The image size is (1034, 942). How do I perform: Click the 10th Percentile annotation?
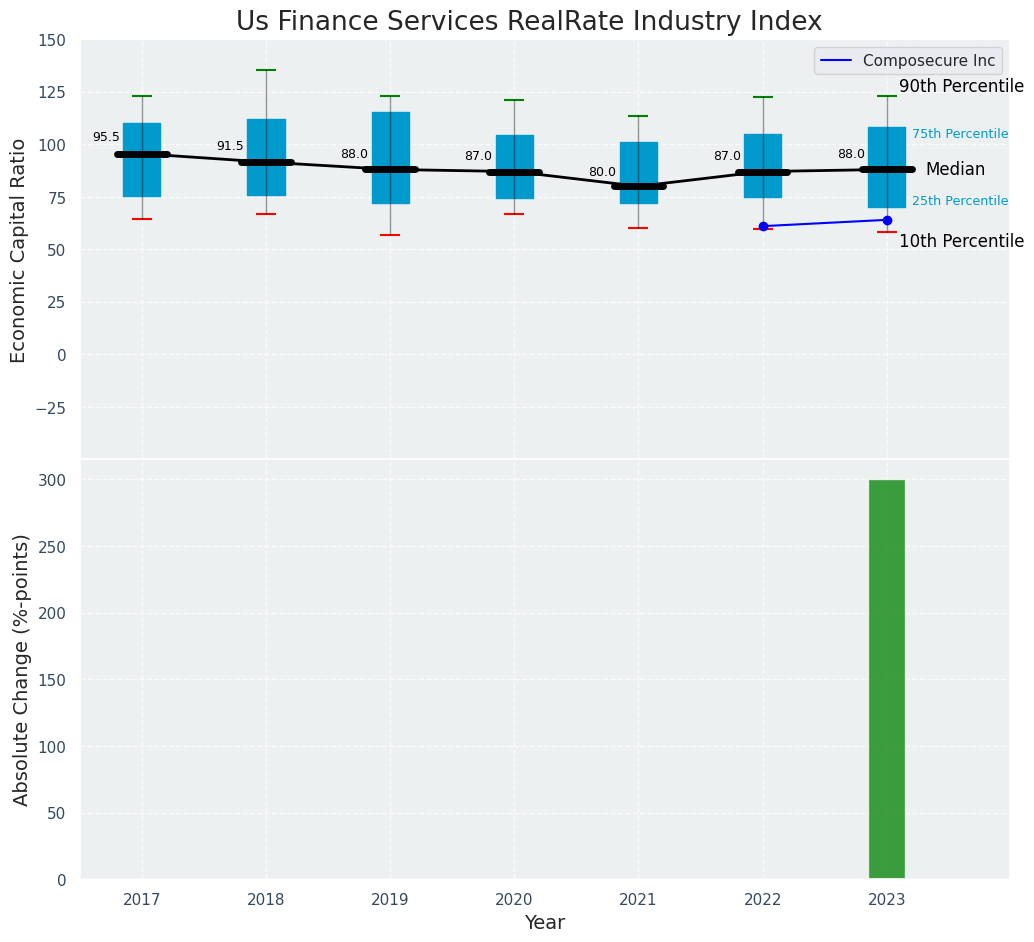(x=961, y=242)
